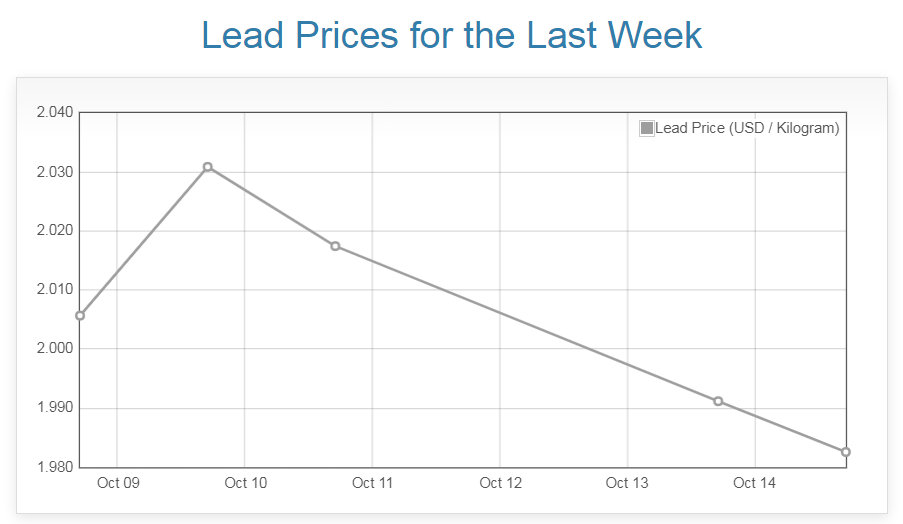Select the 1.990 price axis label
The width and height of the screenshot is (903, 524).
coord(55,408)
